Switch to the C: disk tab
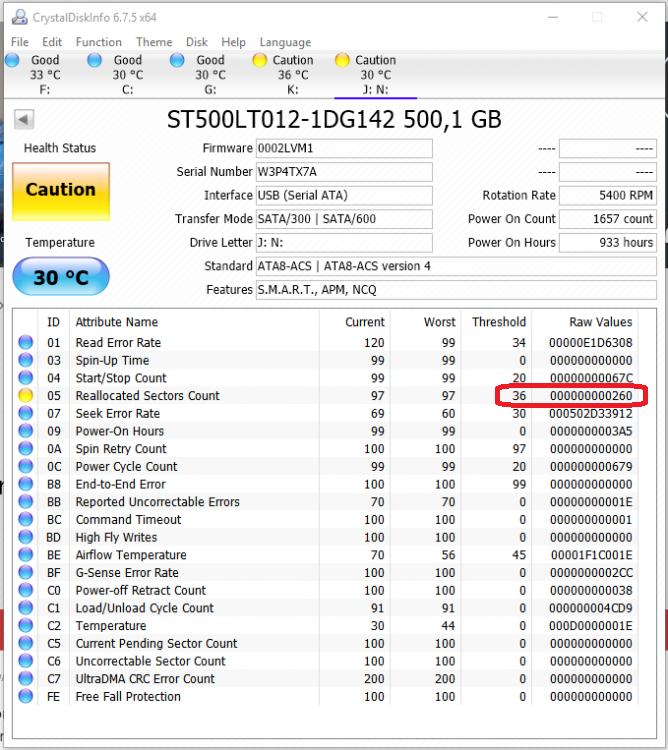This screenshot has height=750, width=668. (x=128, y=75)
